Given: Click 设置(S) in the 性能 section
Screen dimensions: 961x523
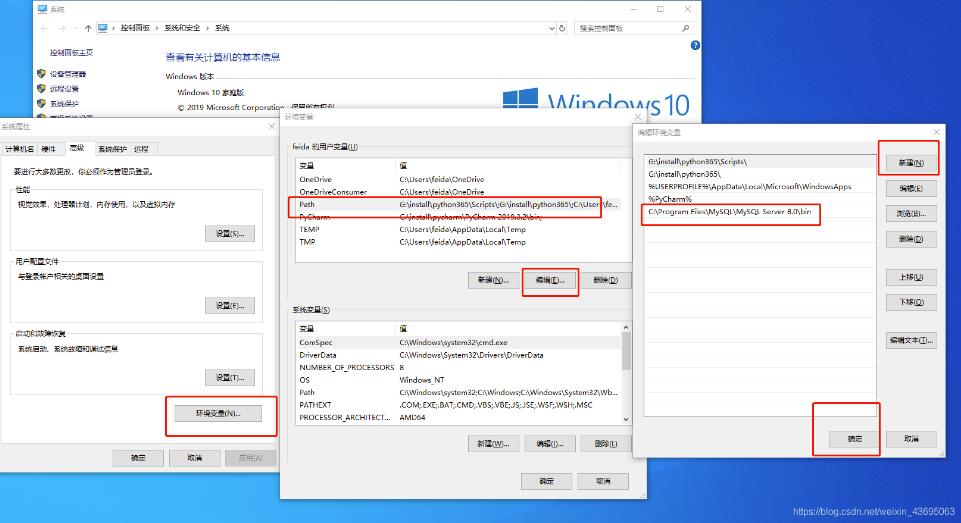Looking at the screenshot, I should (230, 234).
